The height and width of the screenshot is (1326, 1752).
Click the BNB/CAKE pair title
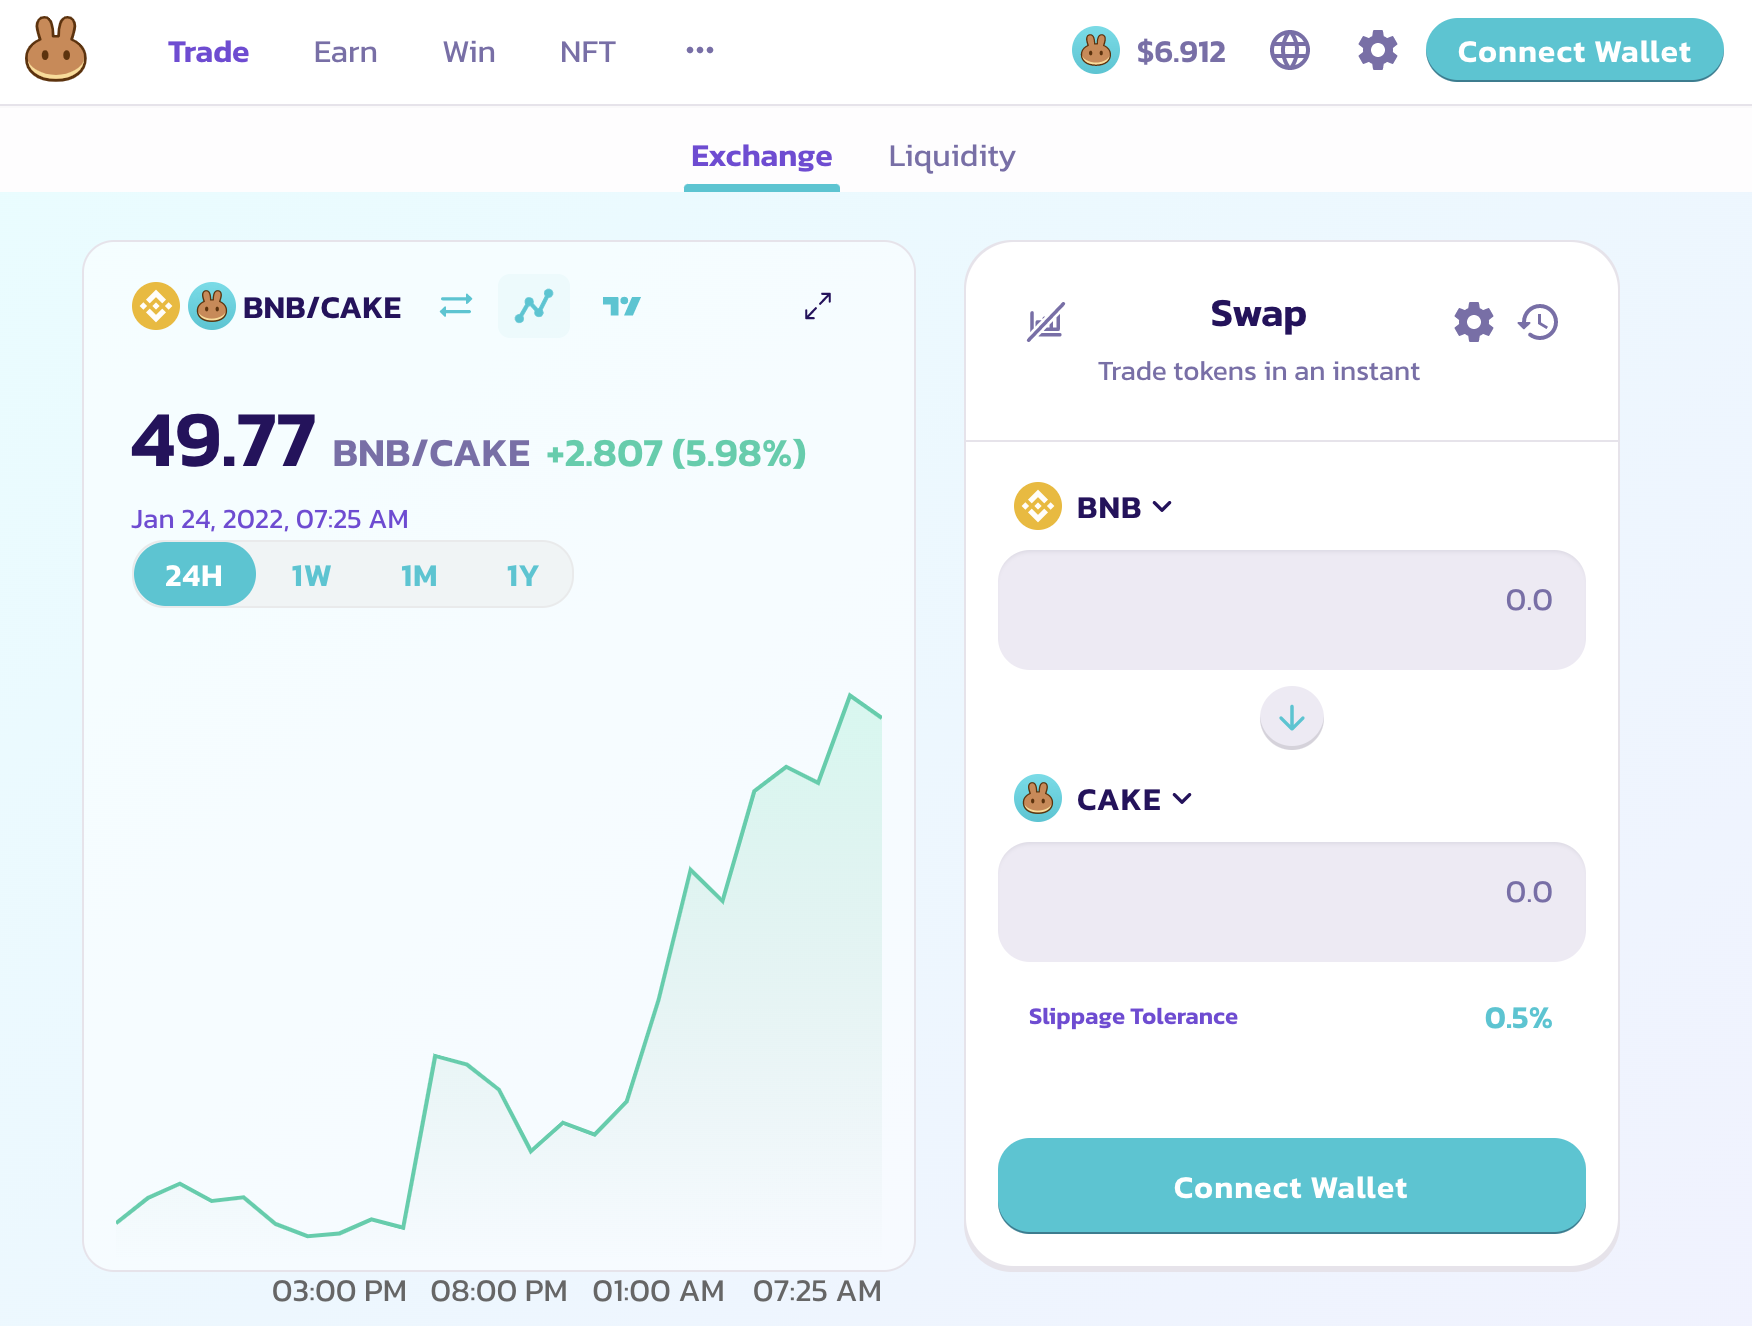322,307
